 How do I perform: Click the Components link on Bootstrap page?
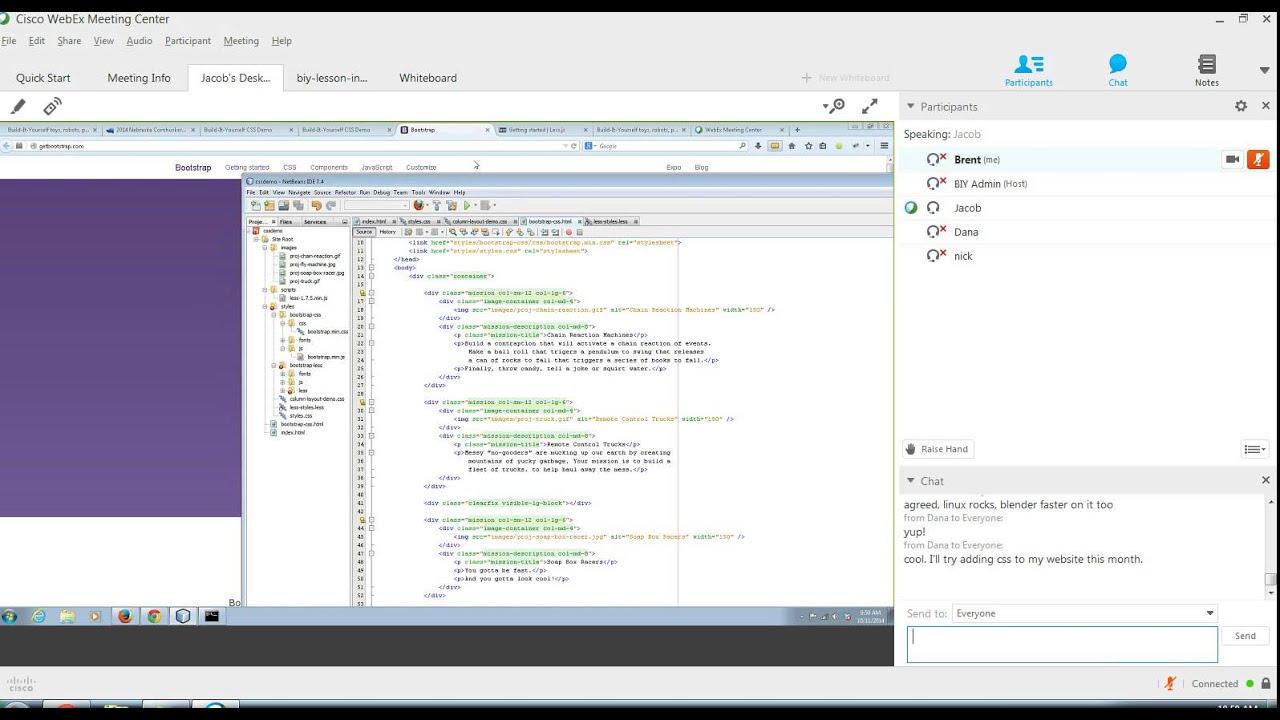[329, 167]
